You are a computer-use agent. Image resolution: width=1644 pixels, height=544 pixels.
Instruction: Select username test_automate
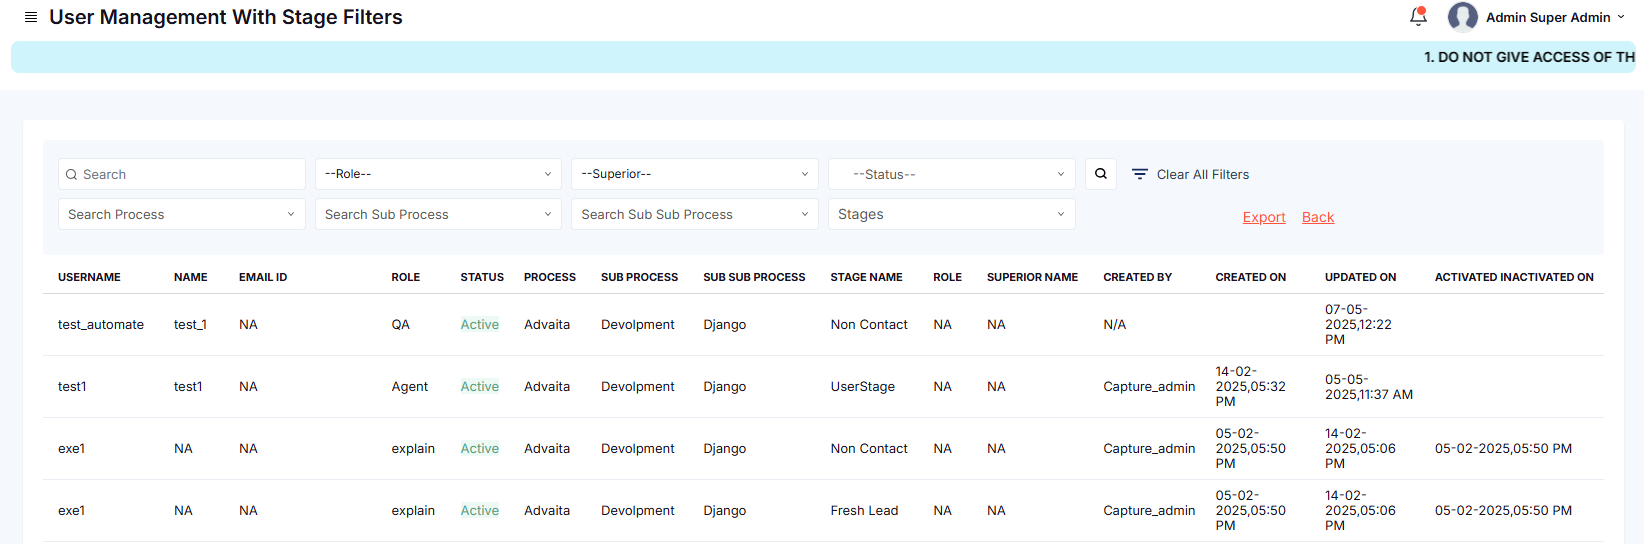click(x=101, y=325)
